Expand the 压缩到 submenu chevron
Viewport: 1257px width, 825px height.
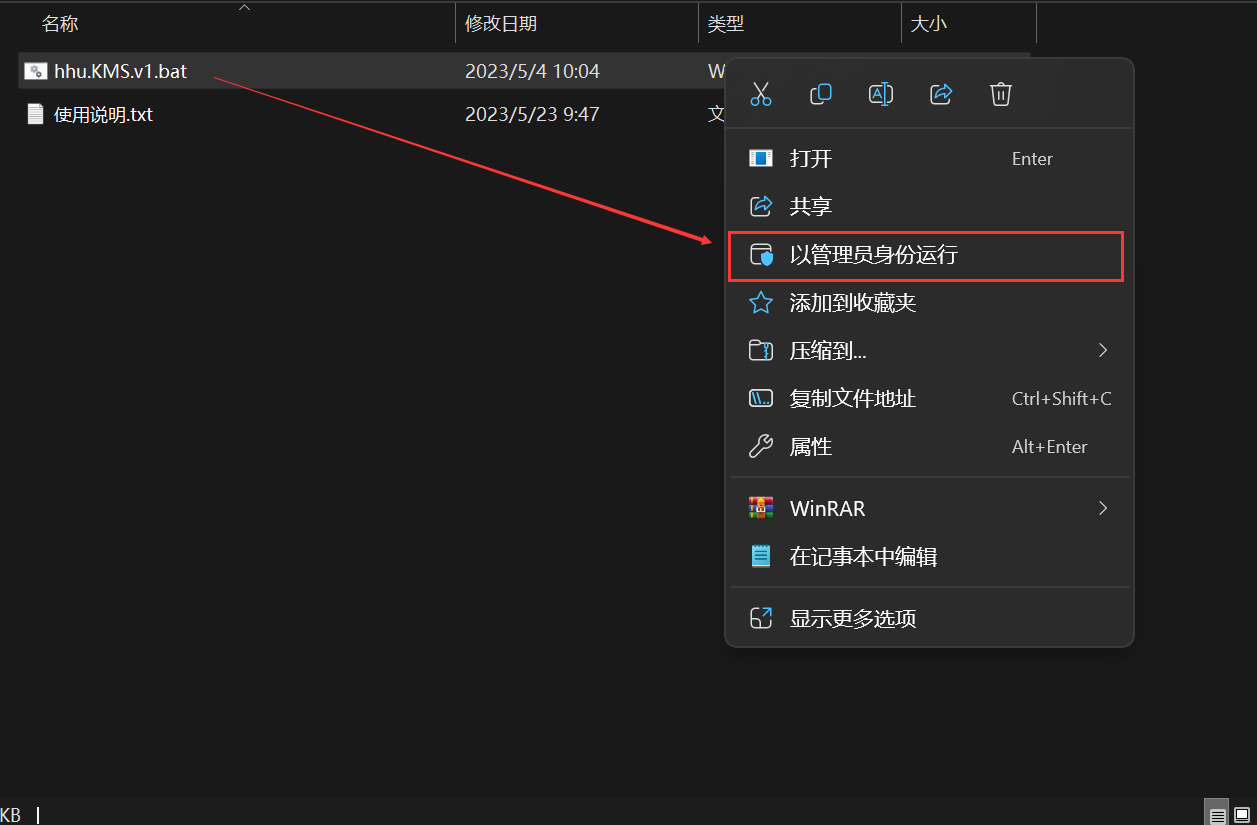pyautogui.click(x=1102, y=350)
